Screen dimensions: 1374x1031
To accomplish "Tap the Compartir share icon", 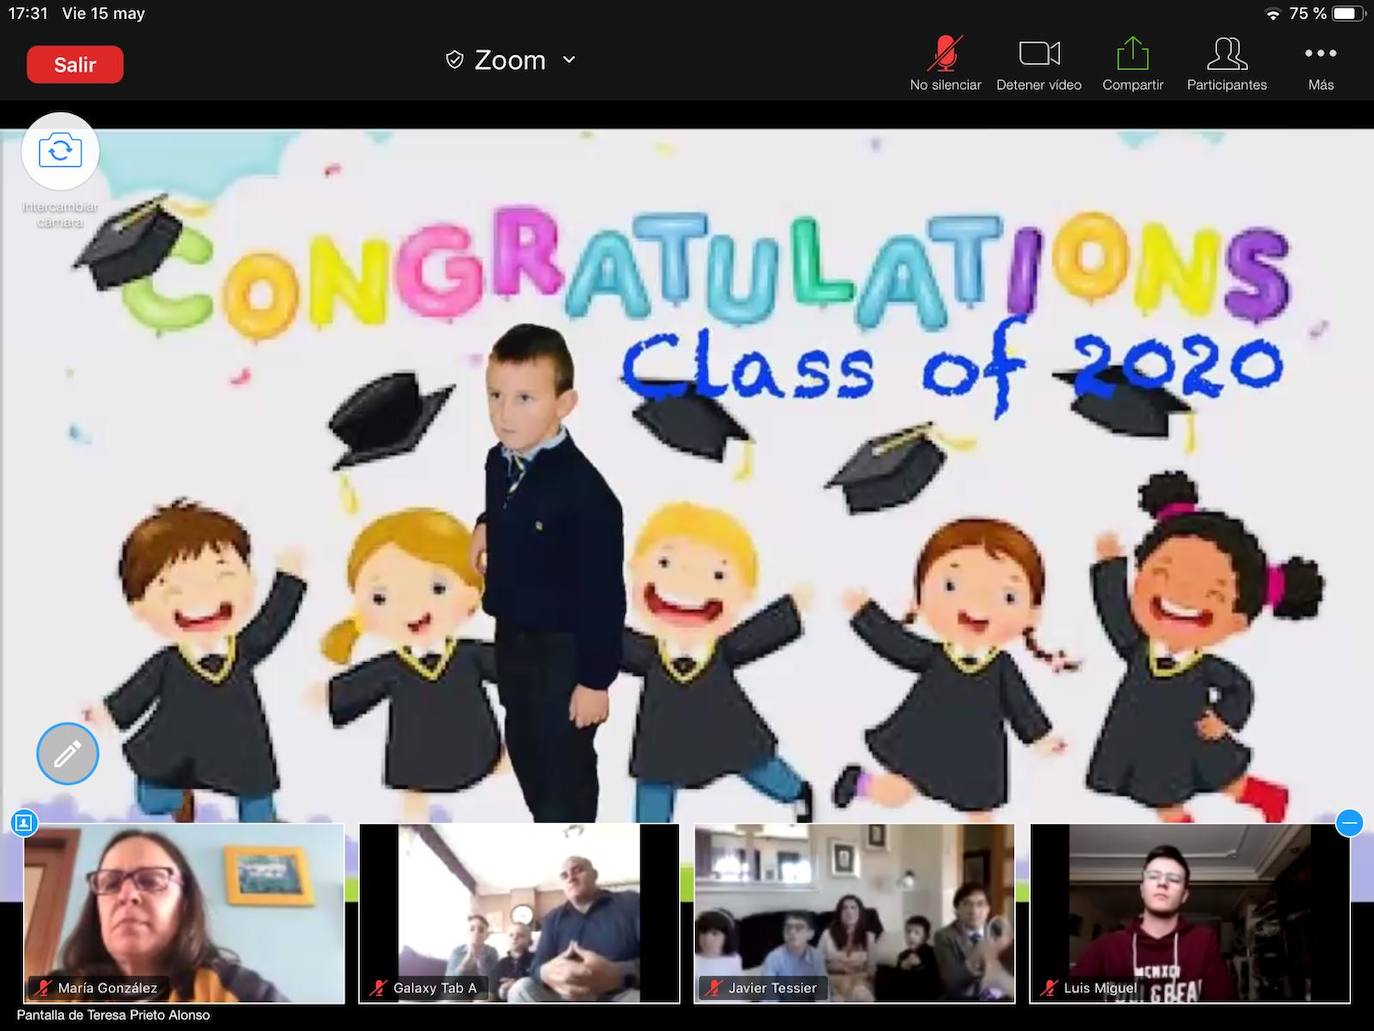I will point(1131,53).
